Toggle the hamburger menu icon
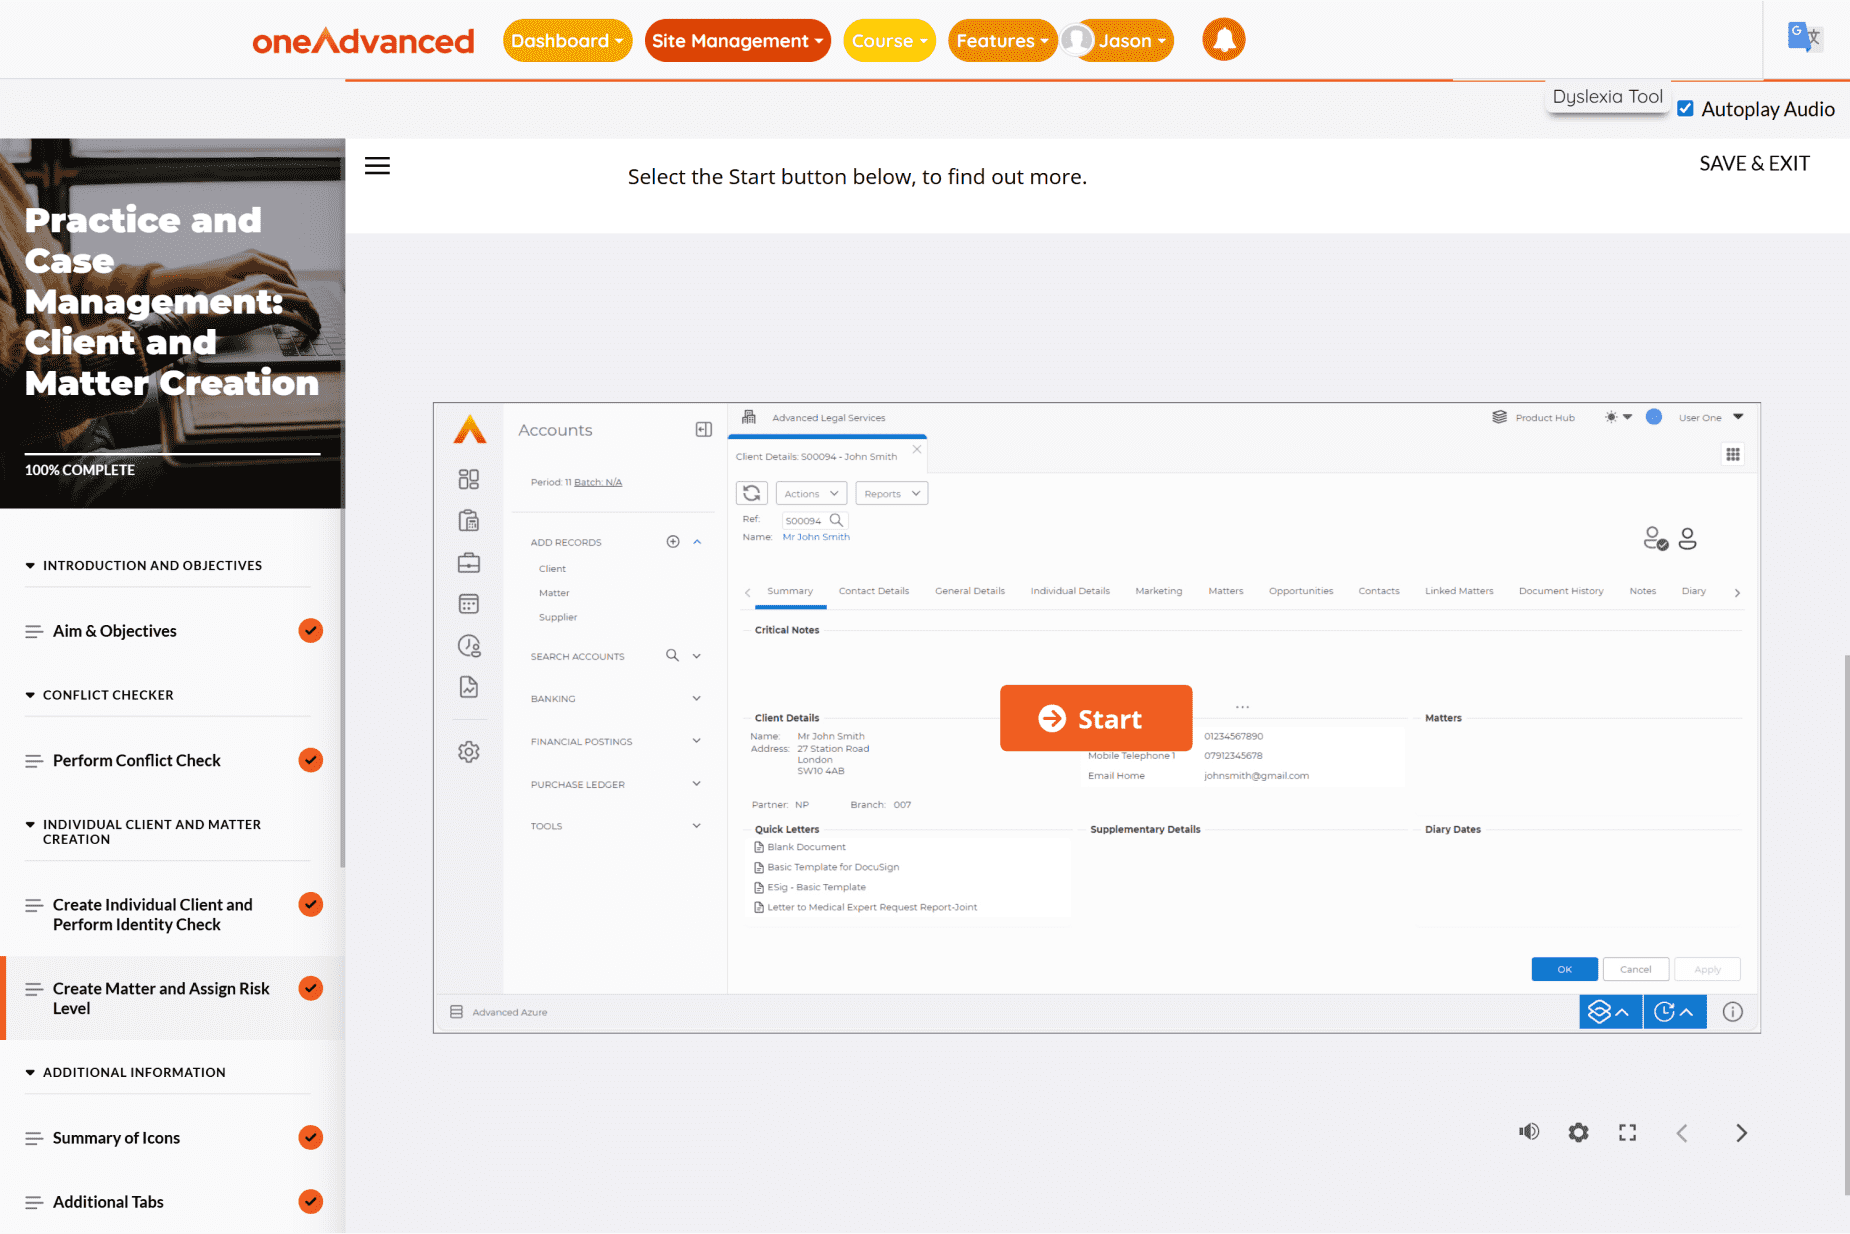 (x=377, y=166)
